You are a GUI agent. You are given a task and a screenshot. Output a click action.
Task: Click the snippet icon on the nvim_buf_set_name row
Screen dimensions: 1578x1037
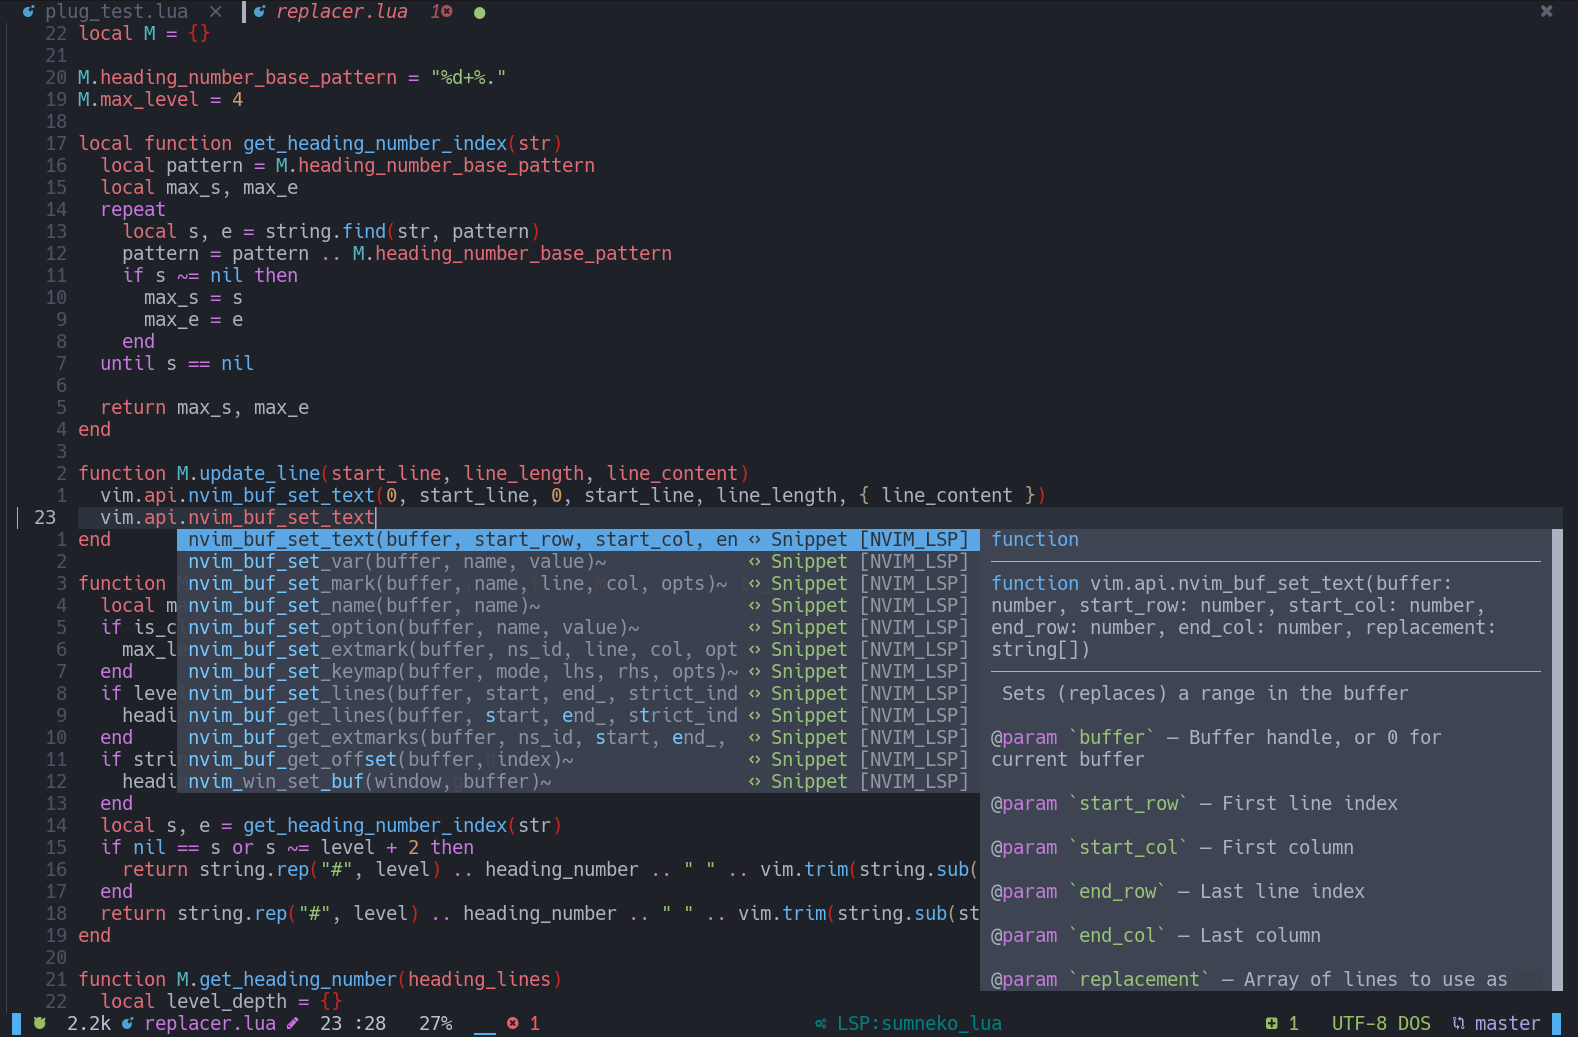click(x=755, y=606)
